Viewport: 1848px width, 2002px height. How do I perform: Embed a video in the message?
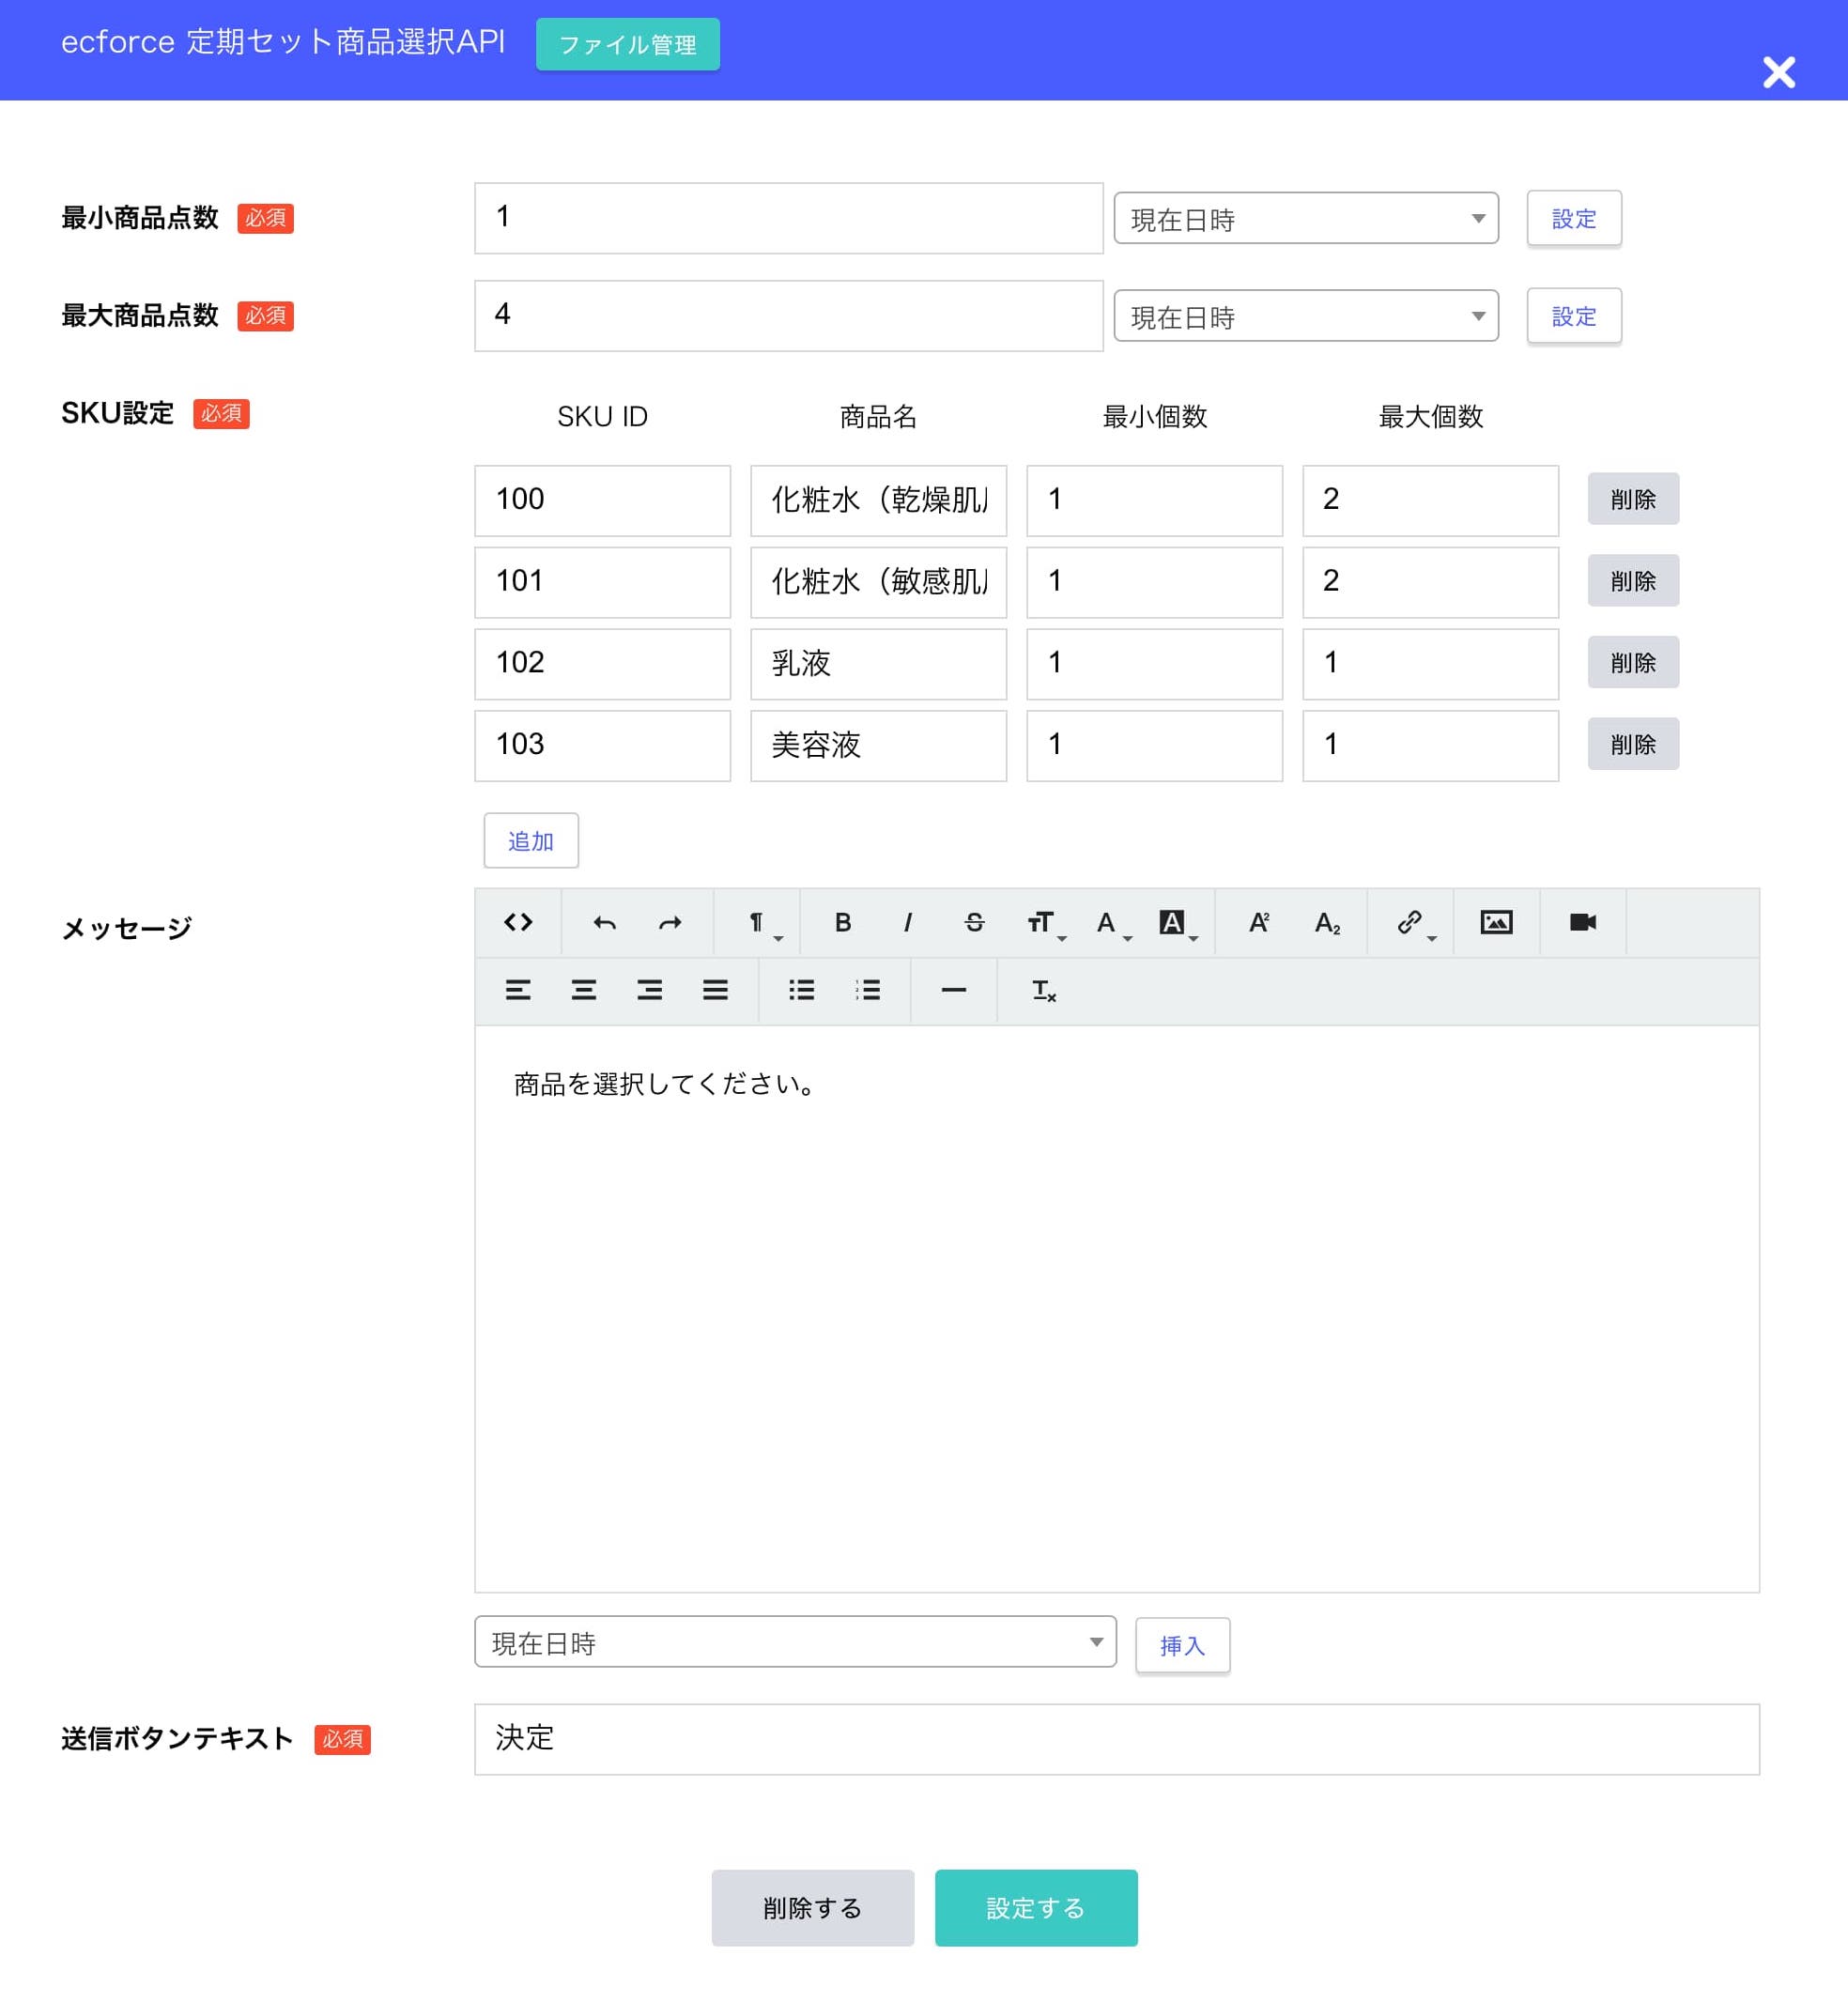coord(1580,922)
